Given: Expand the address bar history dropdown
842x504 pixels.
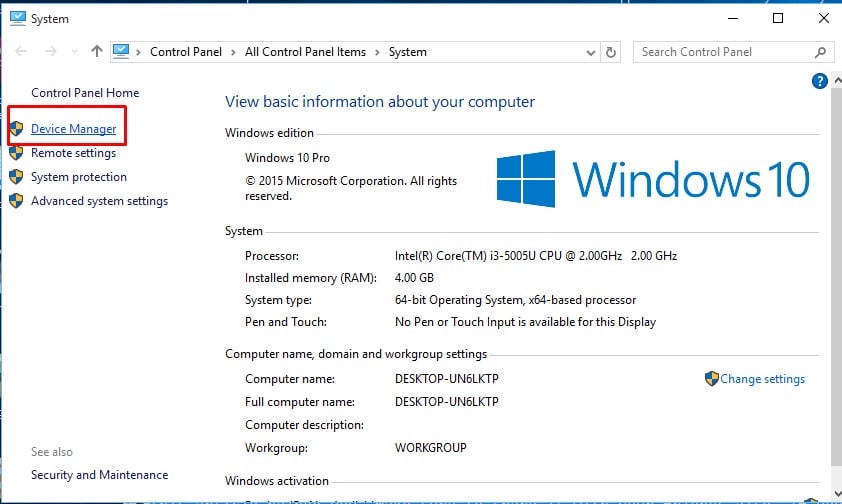Looking at the screenshot, I should coord(591,53).
